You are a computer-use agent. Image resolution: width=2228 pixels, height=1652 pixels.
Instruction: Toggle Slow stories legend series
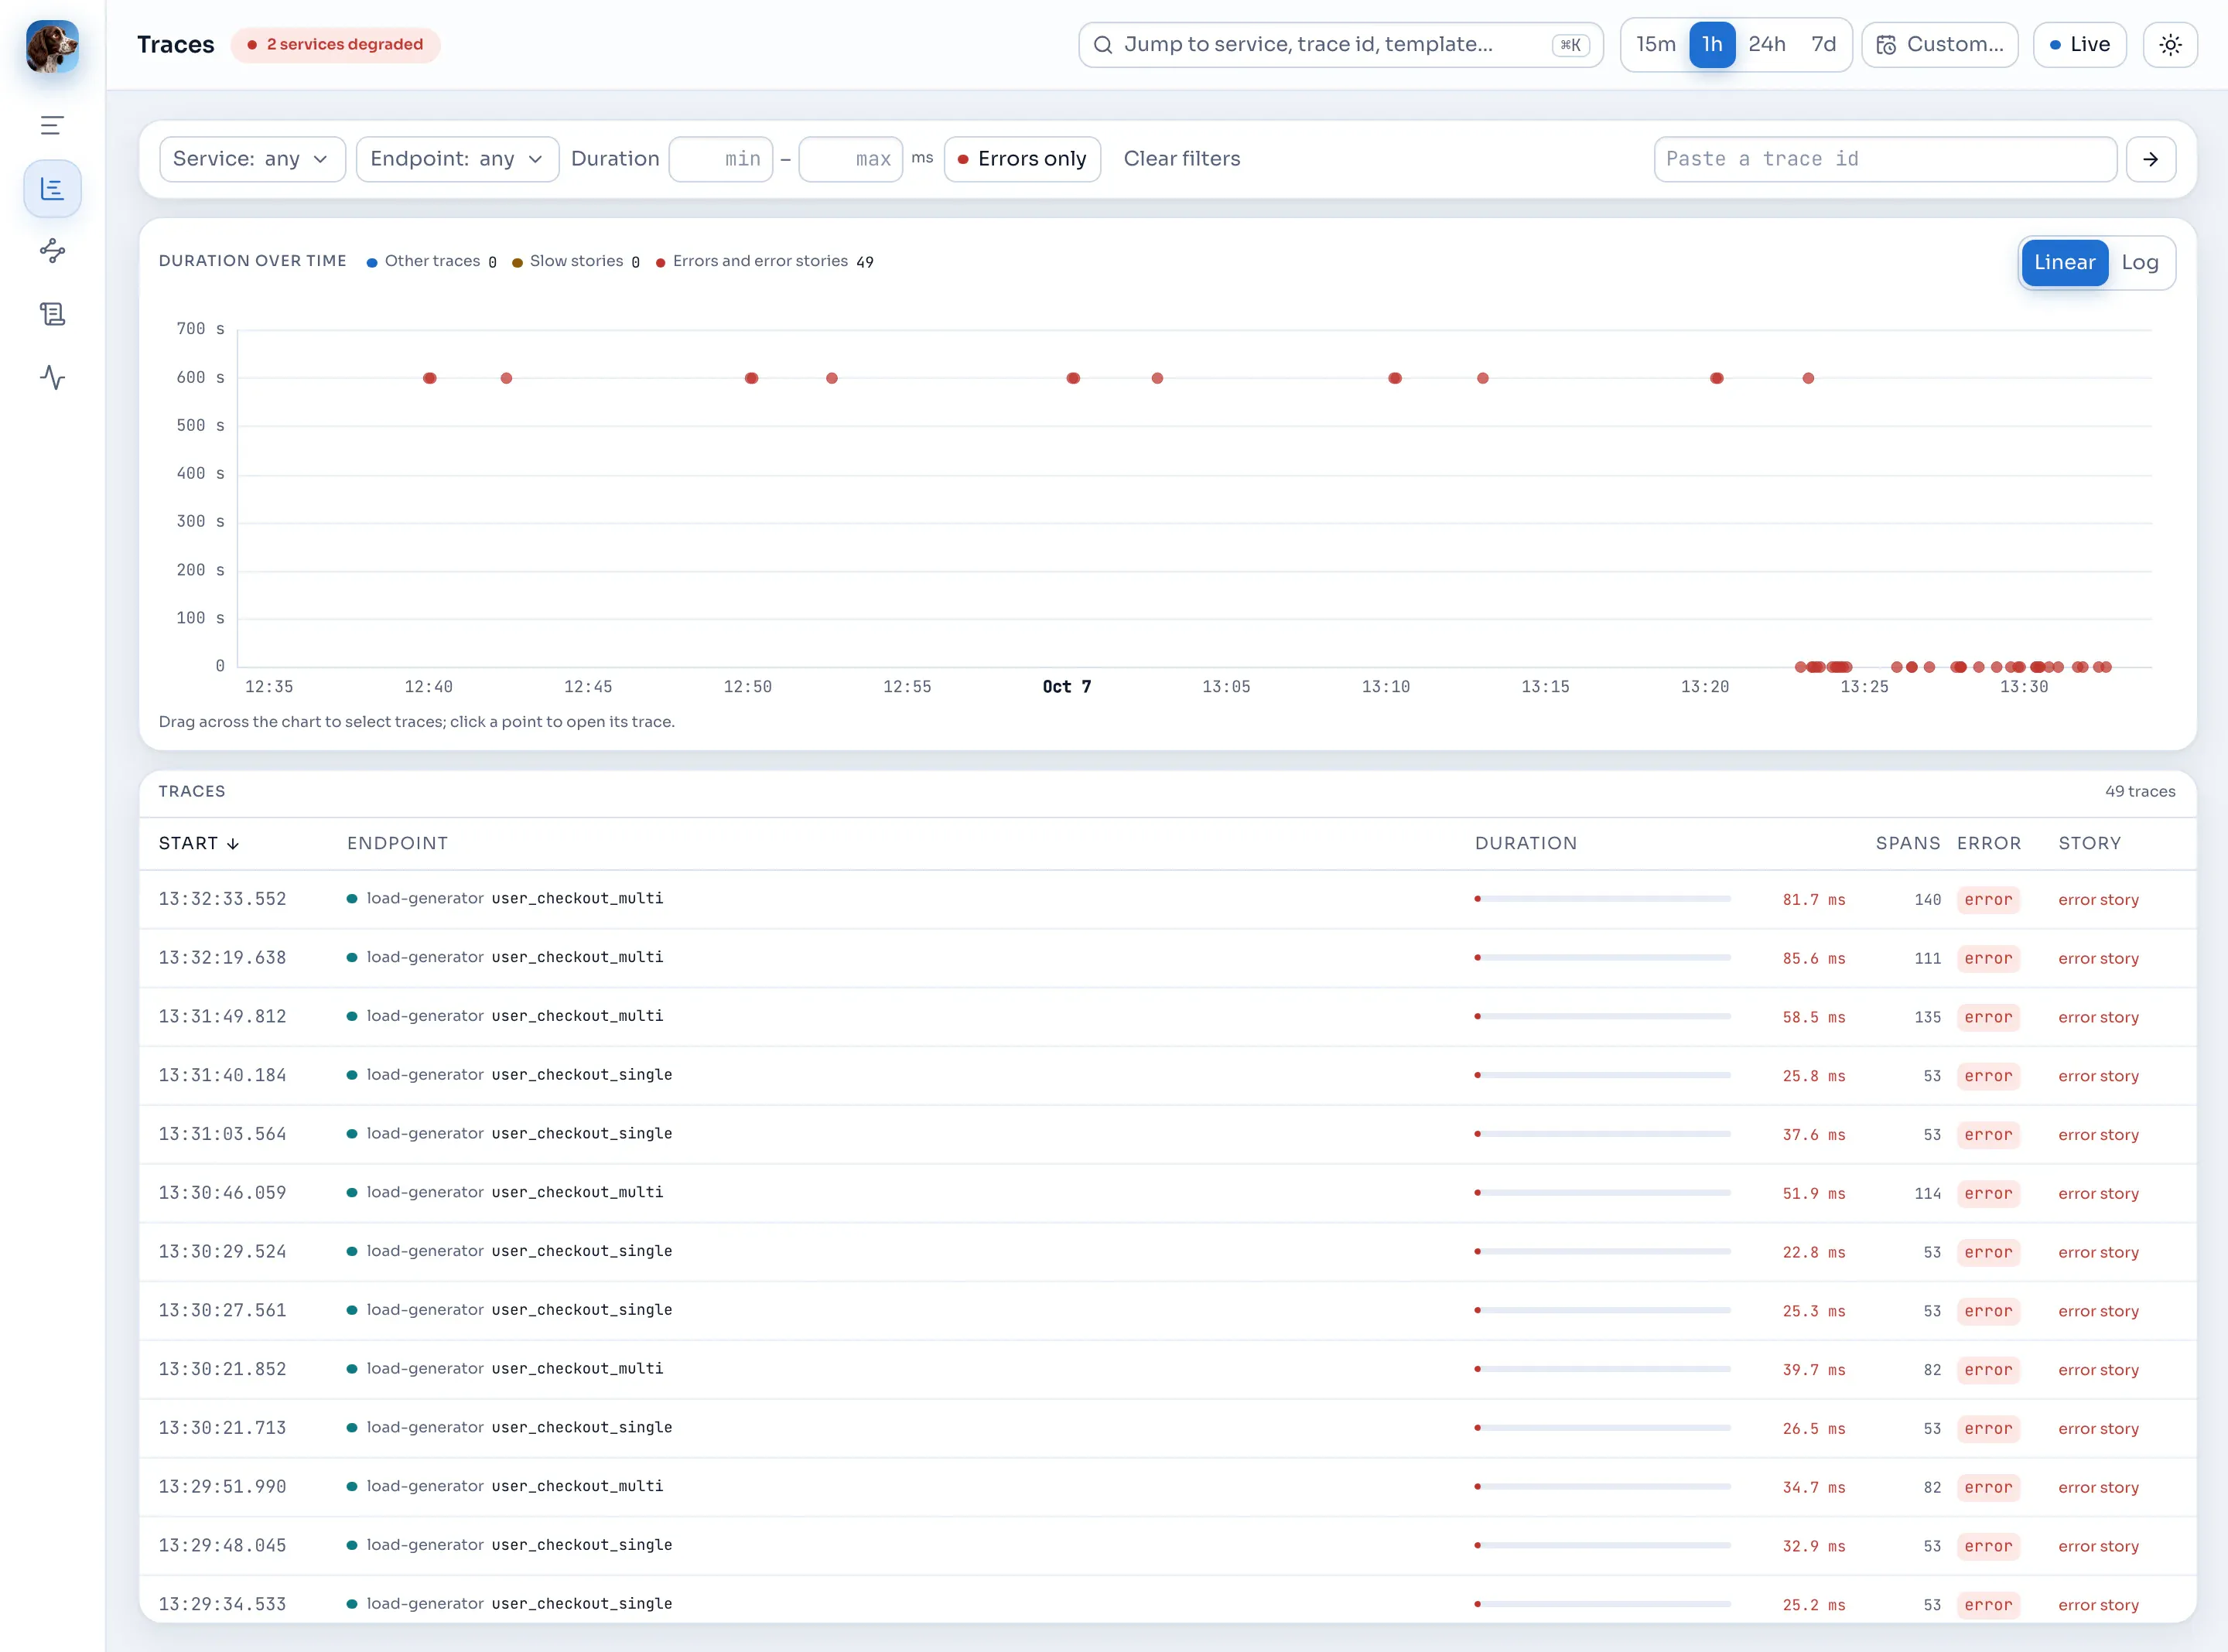pos(575,261)
